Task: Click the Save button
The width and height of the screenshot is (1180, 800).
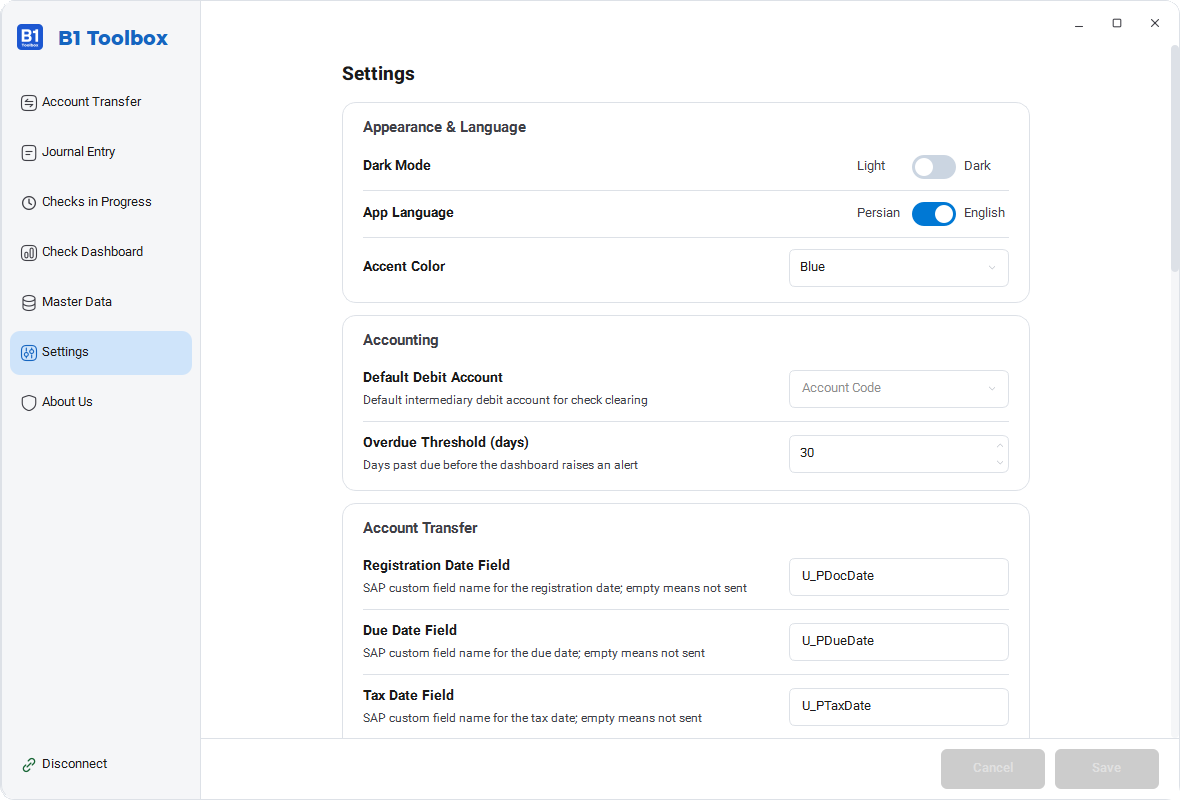Action: coord(1106,768)
